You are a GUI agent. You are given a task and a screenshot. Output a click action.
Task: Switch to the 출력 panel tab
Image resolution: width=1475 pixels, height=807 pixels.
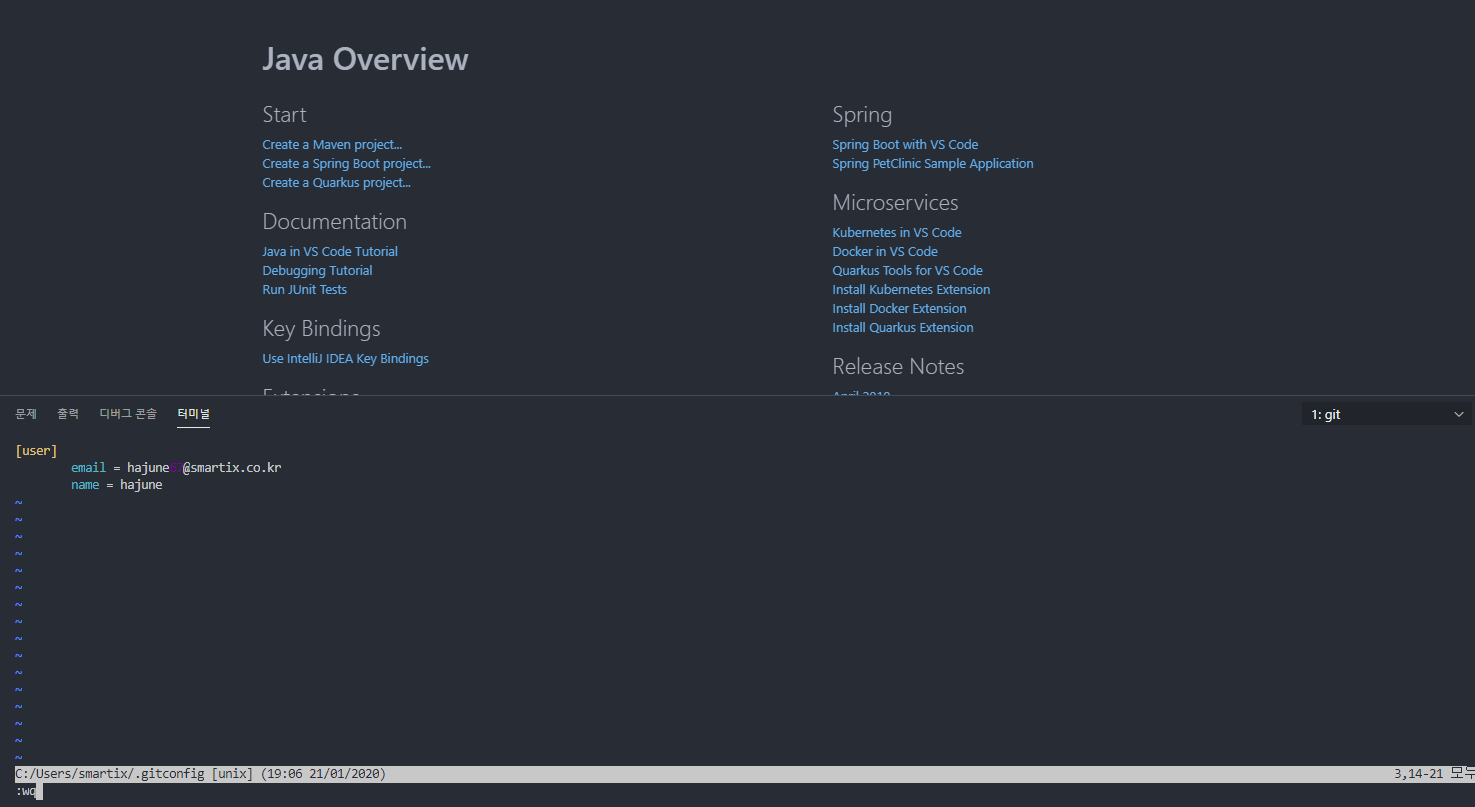[x=68, y=414]
